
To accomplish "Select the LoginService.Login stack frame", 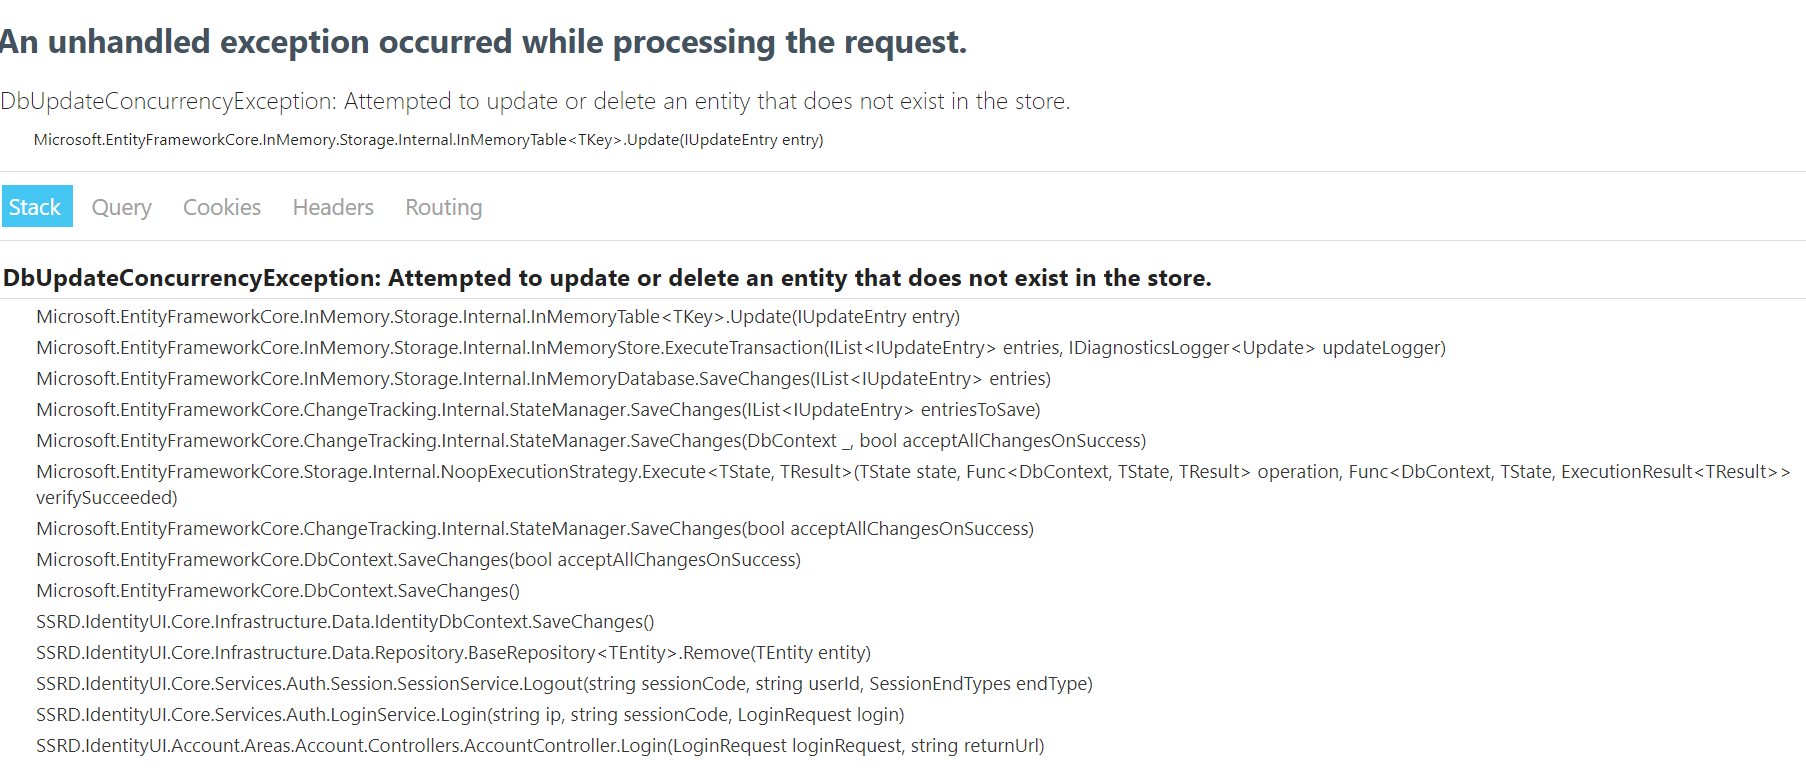I will (x=470, y=714).
